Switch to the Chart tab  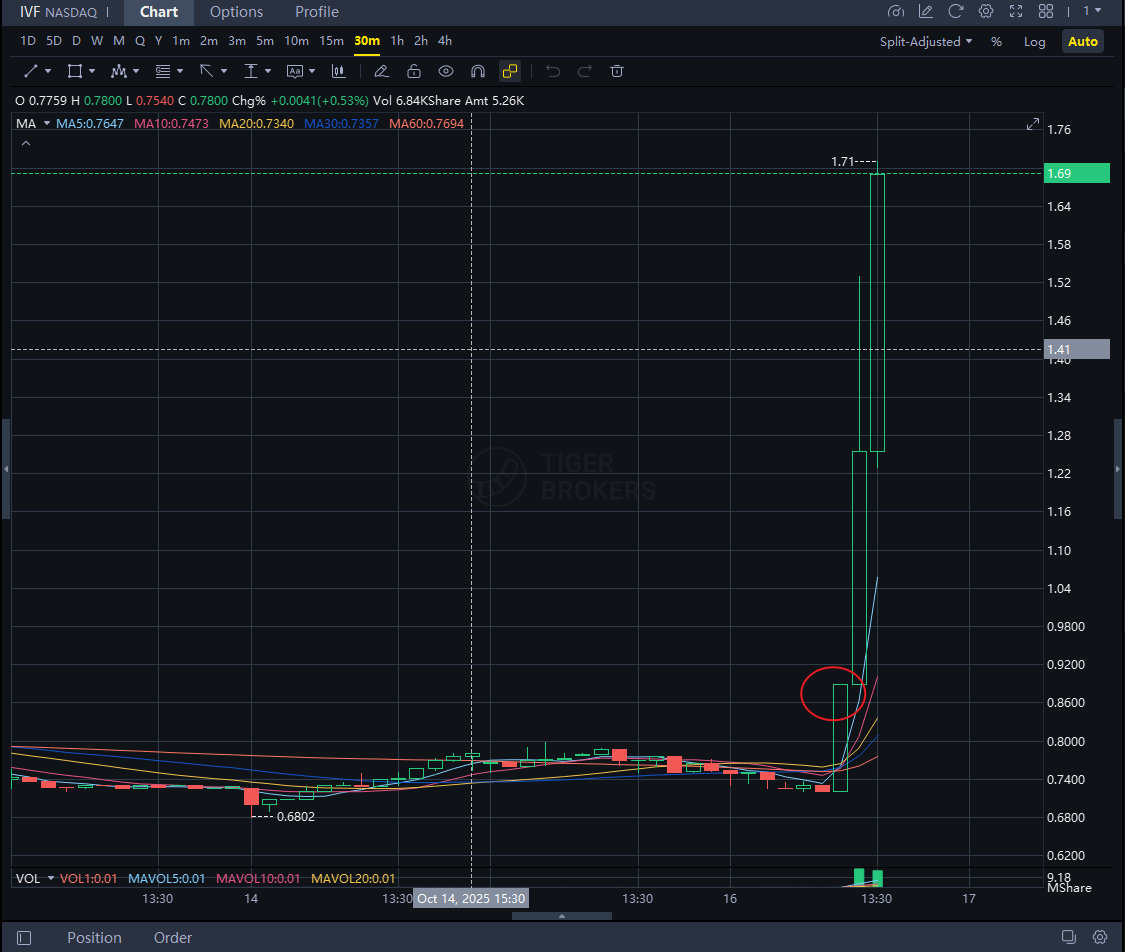tap(159, 12)
